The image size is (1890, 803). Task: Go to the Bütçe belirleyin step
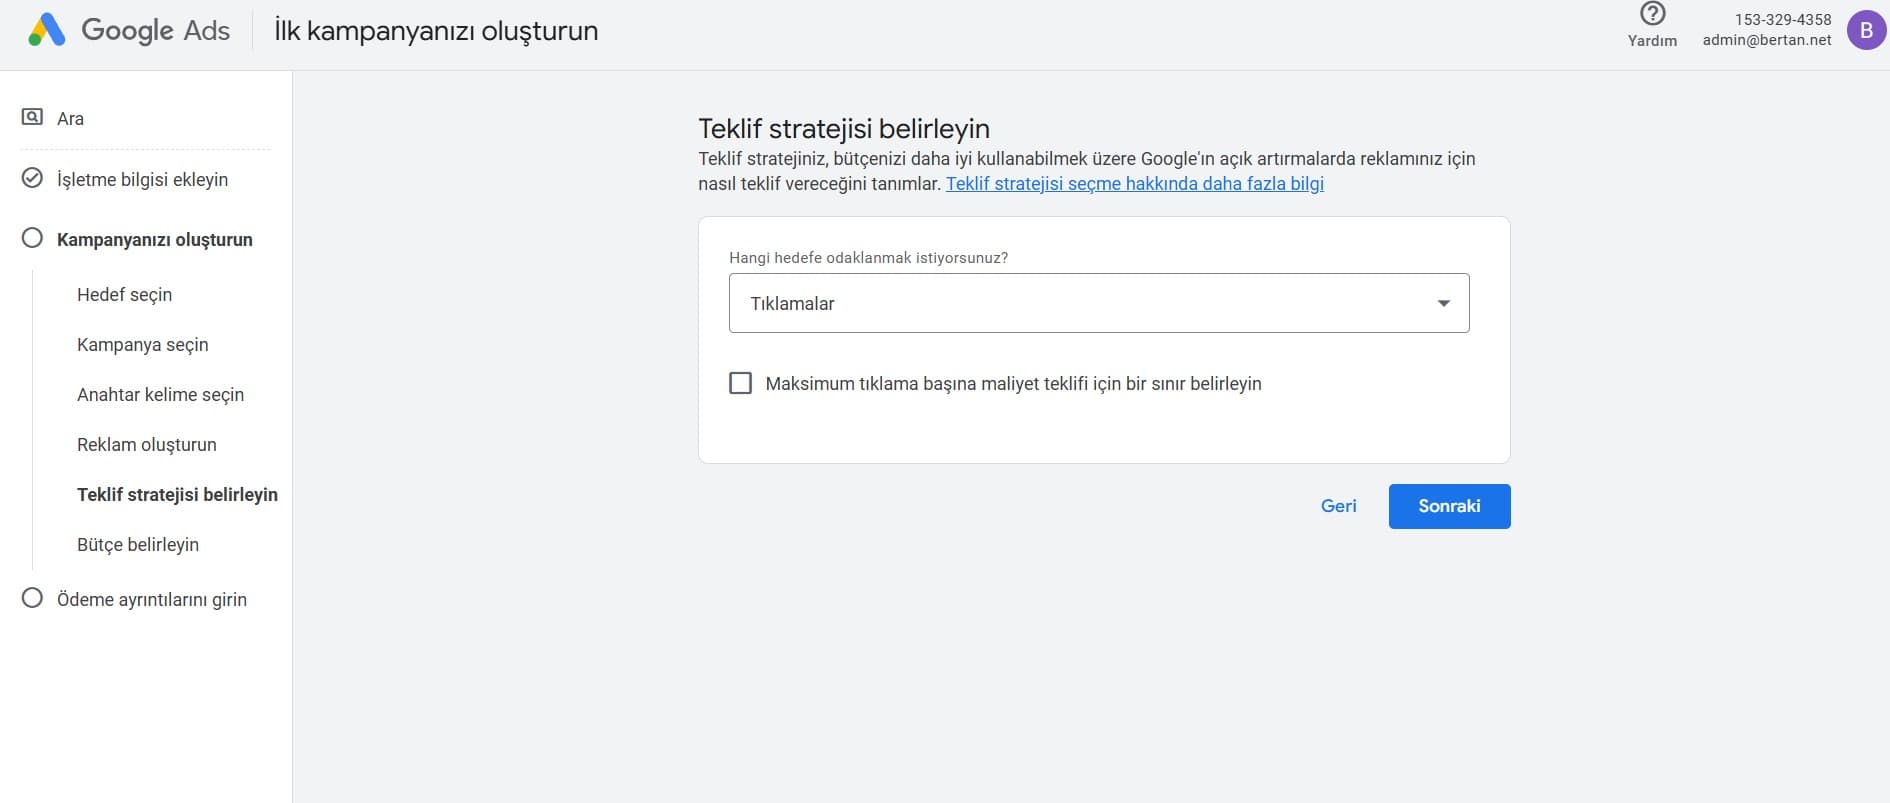[138, 545]
